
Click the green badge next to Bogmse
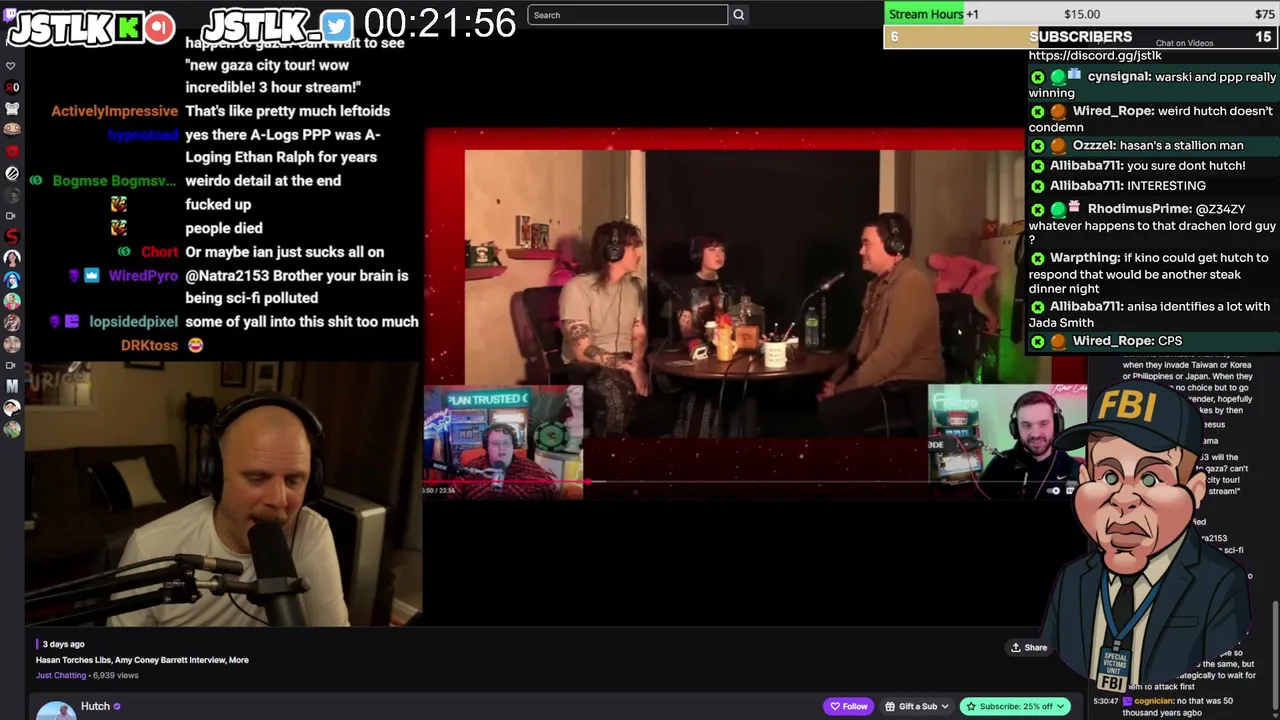pyautogui.click(x=36, y=181)
